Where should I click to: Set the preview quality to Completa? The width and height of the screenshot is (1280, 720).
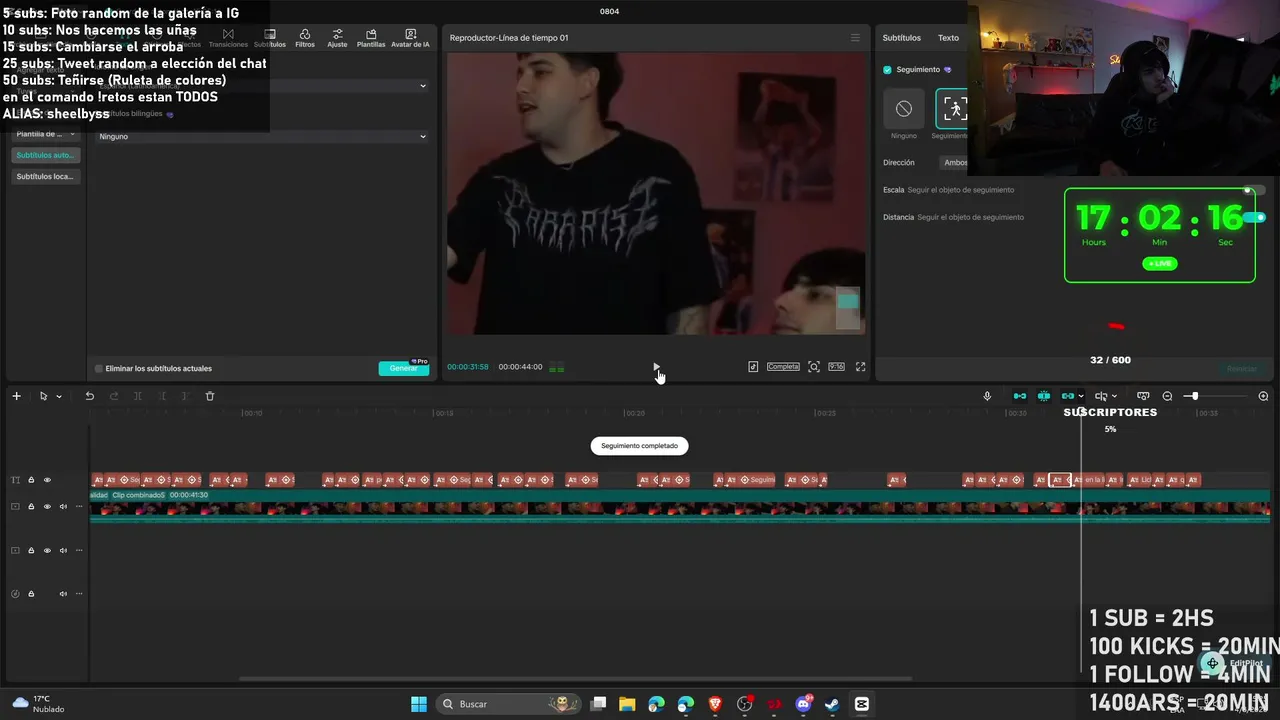tap(783, 367)
